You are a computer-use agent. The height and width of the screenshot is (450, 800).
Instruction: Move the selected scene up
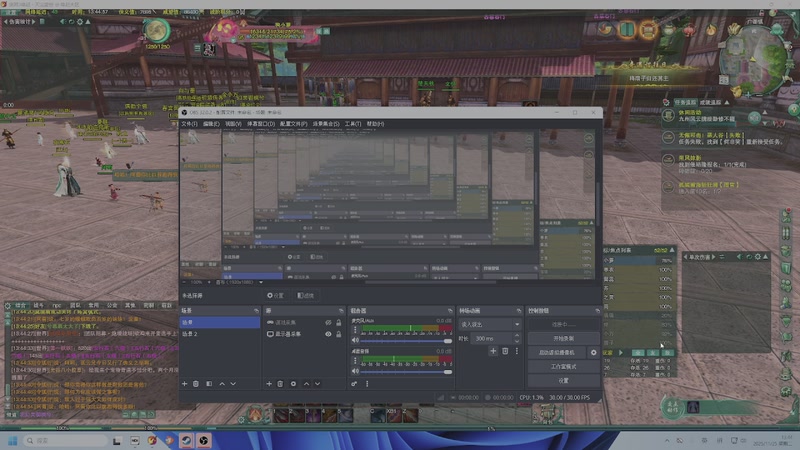tap(222, 384)
